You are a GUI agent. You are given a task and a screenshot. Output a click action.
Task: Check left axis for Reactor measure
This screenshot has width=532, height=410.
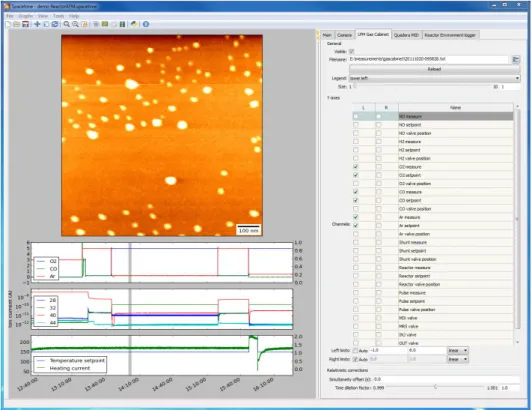pyautogui.click(x=356, y=267)
